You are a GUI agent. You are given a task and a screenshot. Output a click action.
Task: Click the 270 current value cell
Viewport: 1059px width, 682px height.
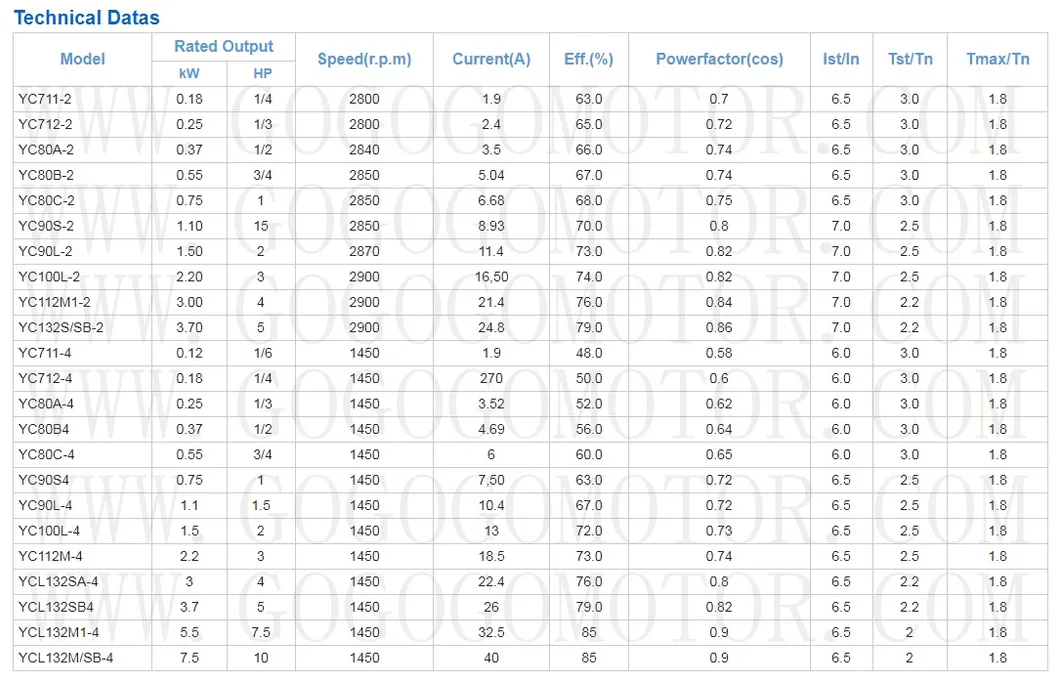pos(491,378)
